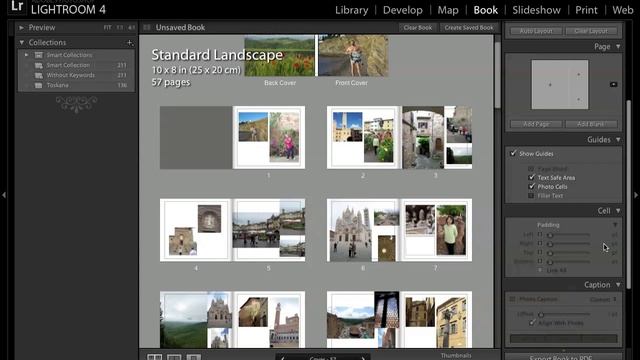Image resolution: width=640 pixels, height=360 pixels.
Task: Open the page layout picker arrow
Action: click(x=613, y=84)
